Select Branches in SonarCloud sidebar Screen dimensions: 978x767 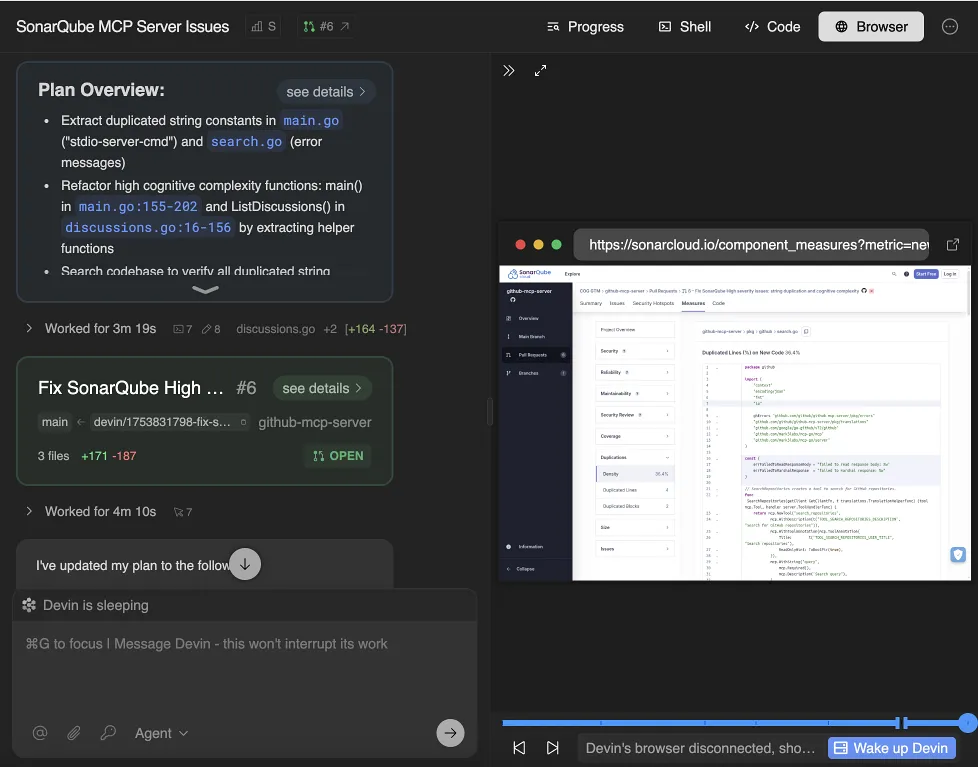click(x=536, y=373)
